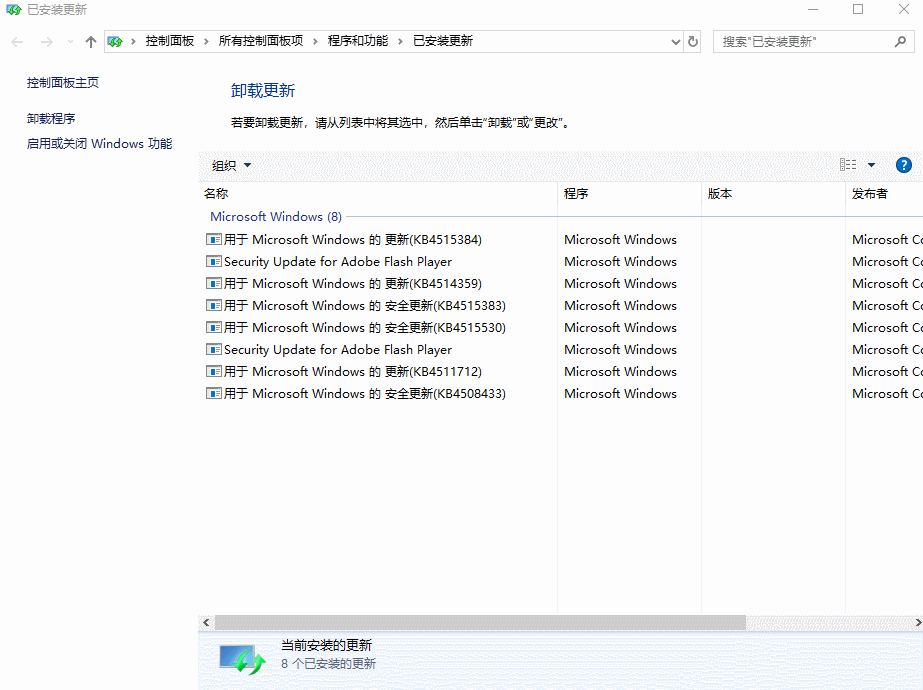Image resolution: width=923 pixels, height=690 pixels.
Task: Expand arrow after 控制面板 breadcrumb
Action: click(206, 41)
